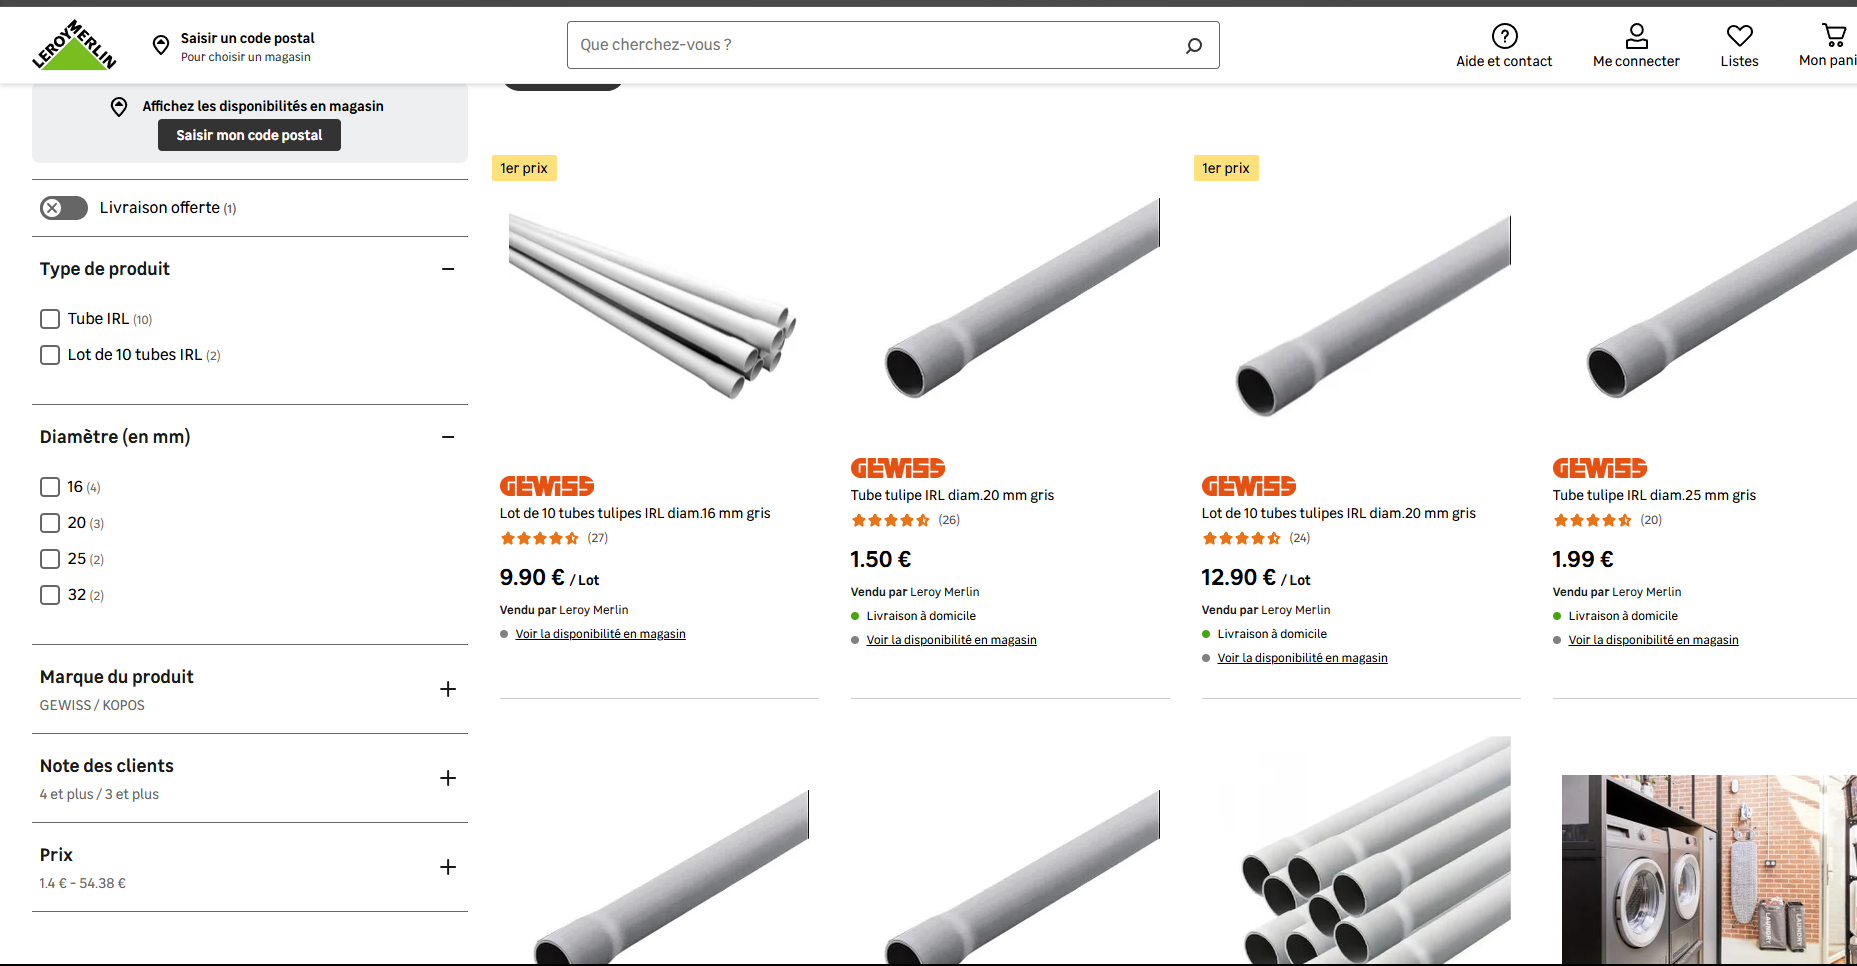Open the Mon panier cart icon
1857x966 pixels.
point(1834,35)
